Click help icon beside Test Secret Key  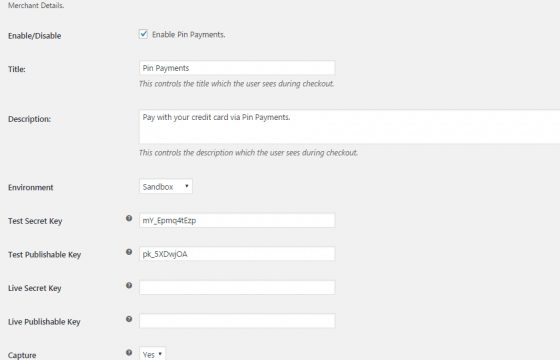click(129, 218)
